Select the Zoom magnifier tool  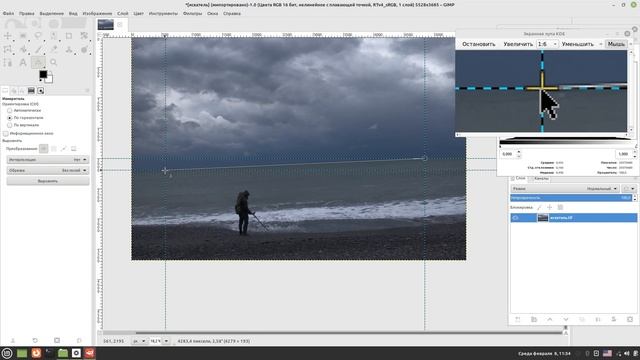[53, 62]
